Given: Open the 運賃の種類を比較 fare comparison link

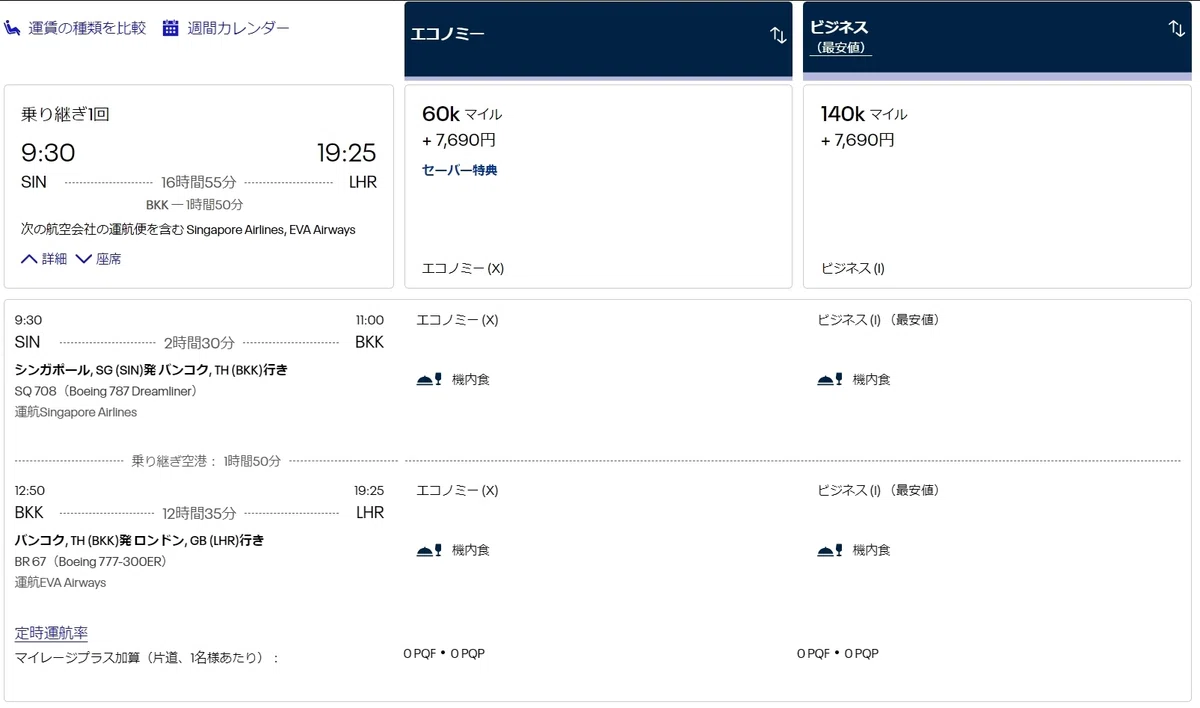Looking at the screenshot, I should (x=87, y=28).
